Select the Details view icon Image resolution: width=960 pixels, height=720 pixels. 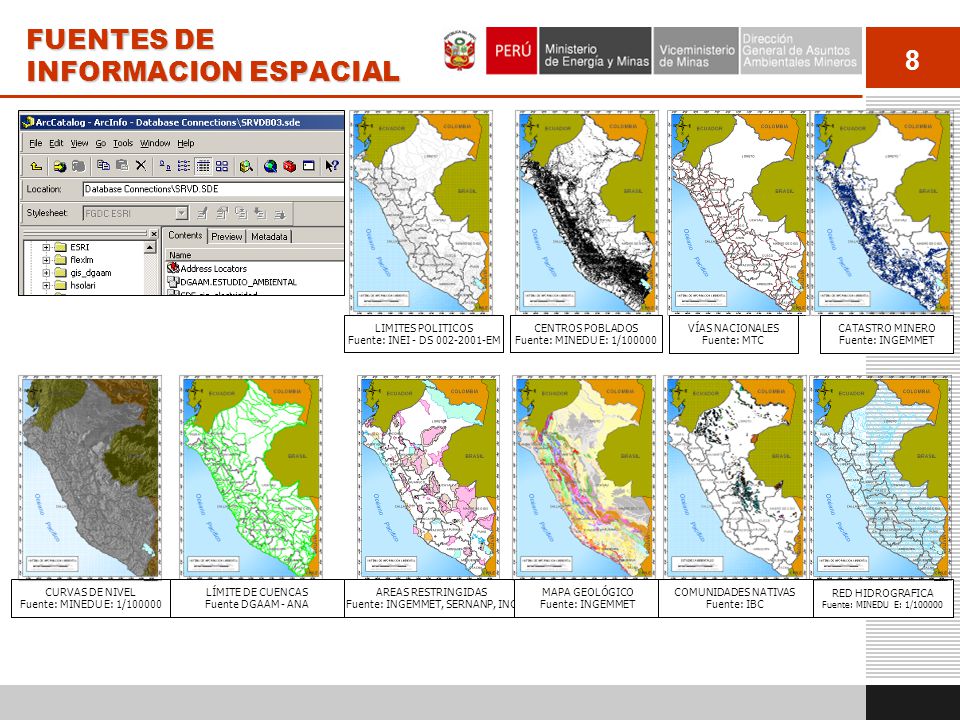point(203,165)
